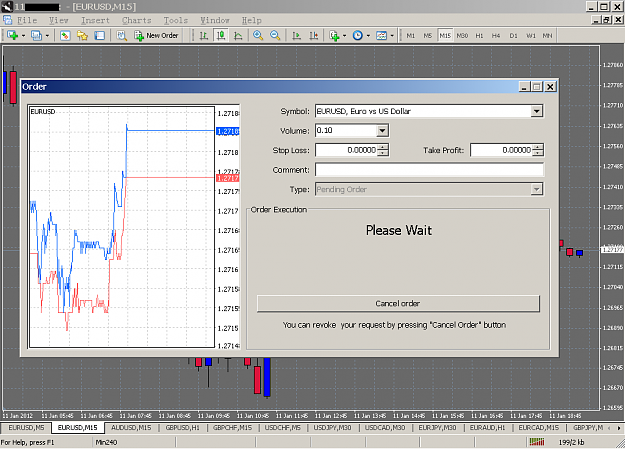Switch to the GBPUSD,H1 chart tab
The height and width of the screenshot is (449, 625).
(x=183, y=428)
